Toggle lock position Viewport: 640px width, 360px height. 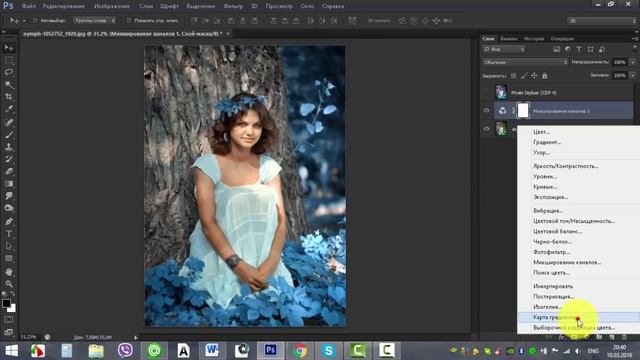534,76
